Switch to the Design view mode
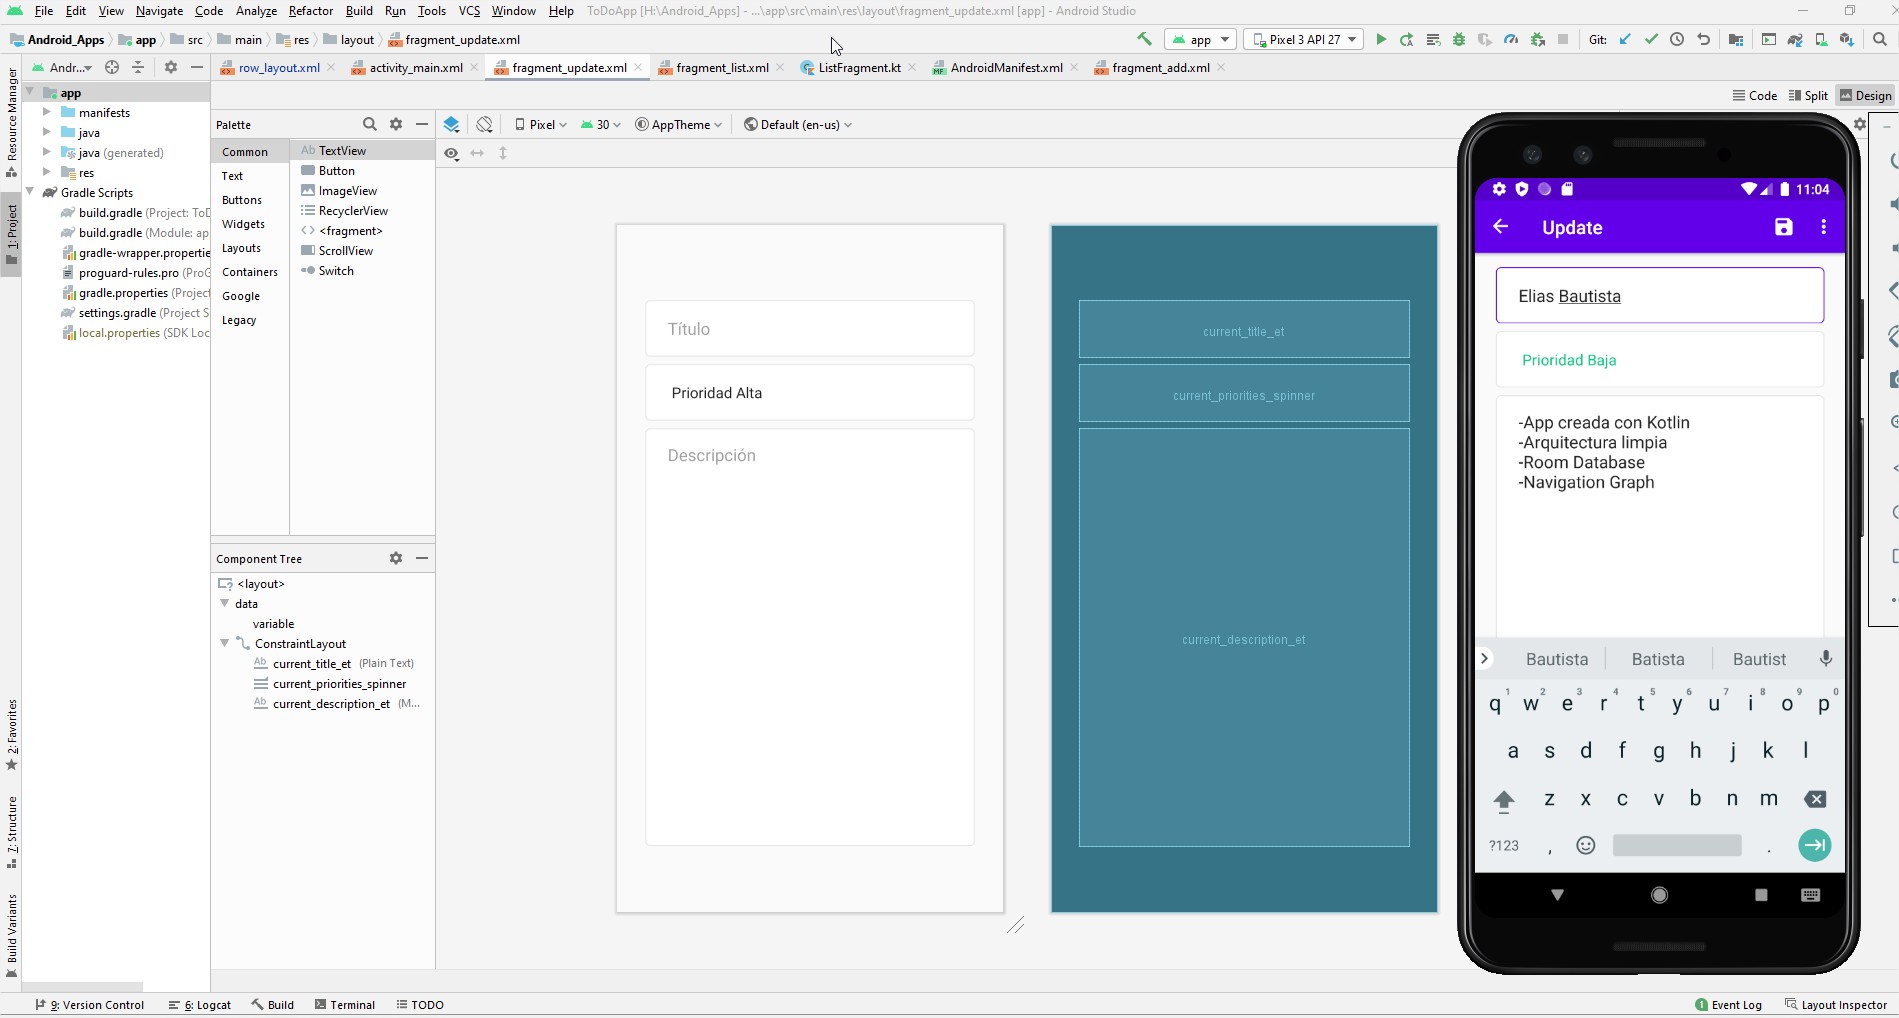This screenshot has height=1018, width=1899. [1866, 96]
